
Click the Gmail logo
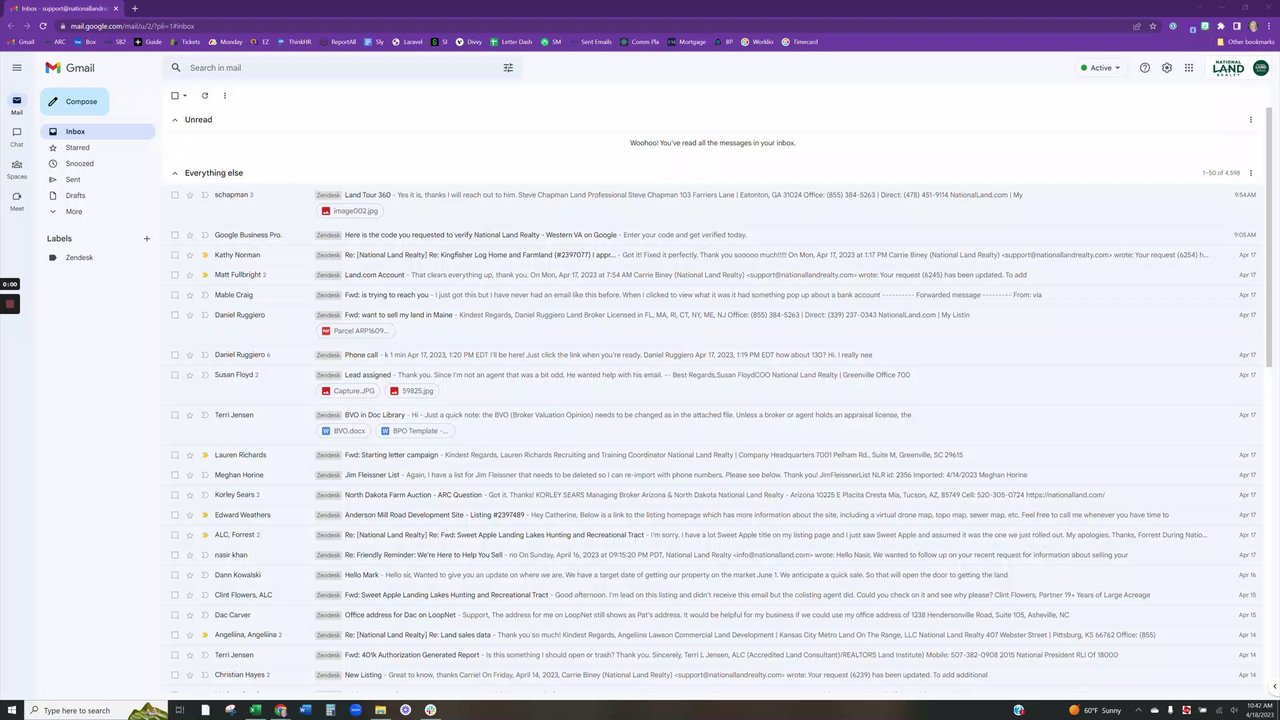pyautogui.click(x=70, y=67)
